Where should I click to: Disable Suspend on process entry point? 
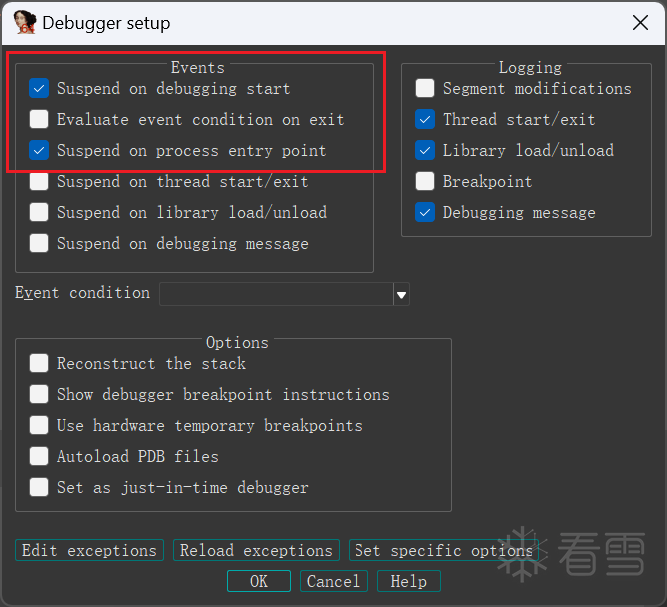pos(39,150)
